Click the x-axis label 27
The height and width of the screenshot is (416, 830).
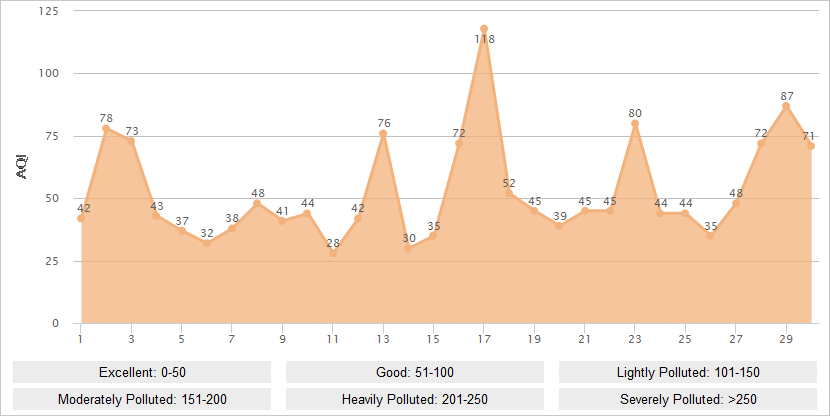[x=736, y=339]
